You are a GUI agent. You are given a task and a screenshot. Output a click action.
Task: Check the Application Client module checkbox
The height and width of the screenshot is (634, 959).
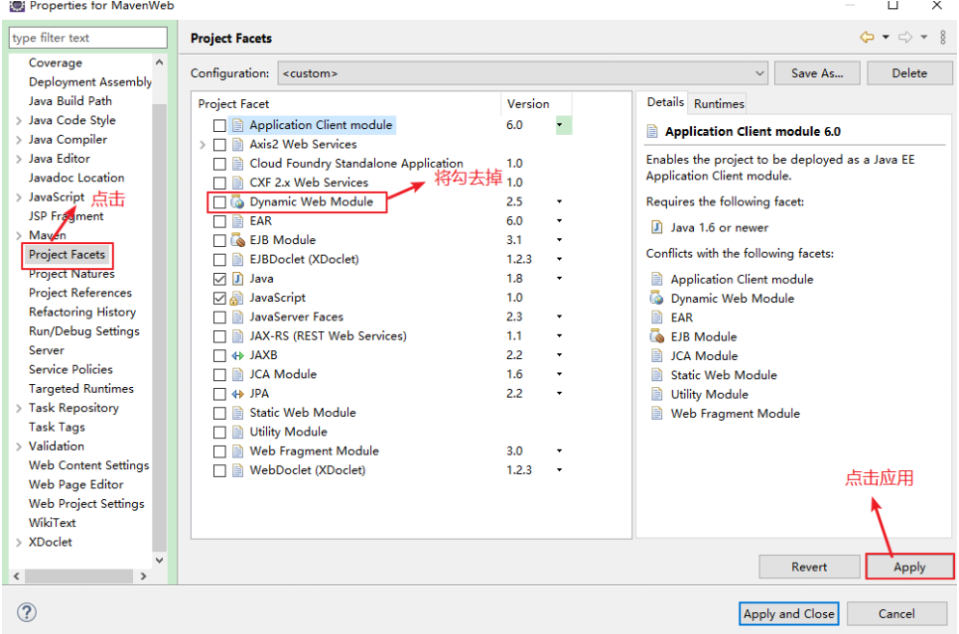219,125
